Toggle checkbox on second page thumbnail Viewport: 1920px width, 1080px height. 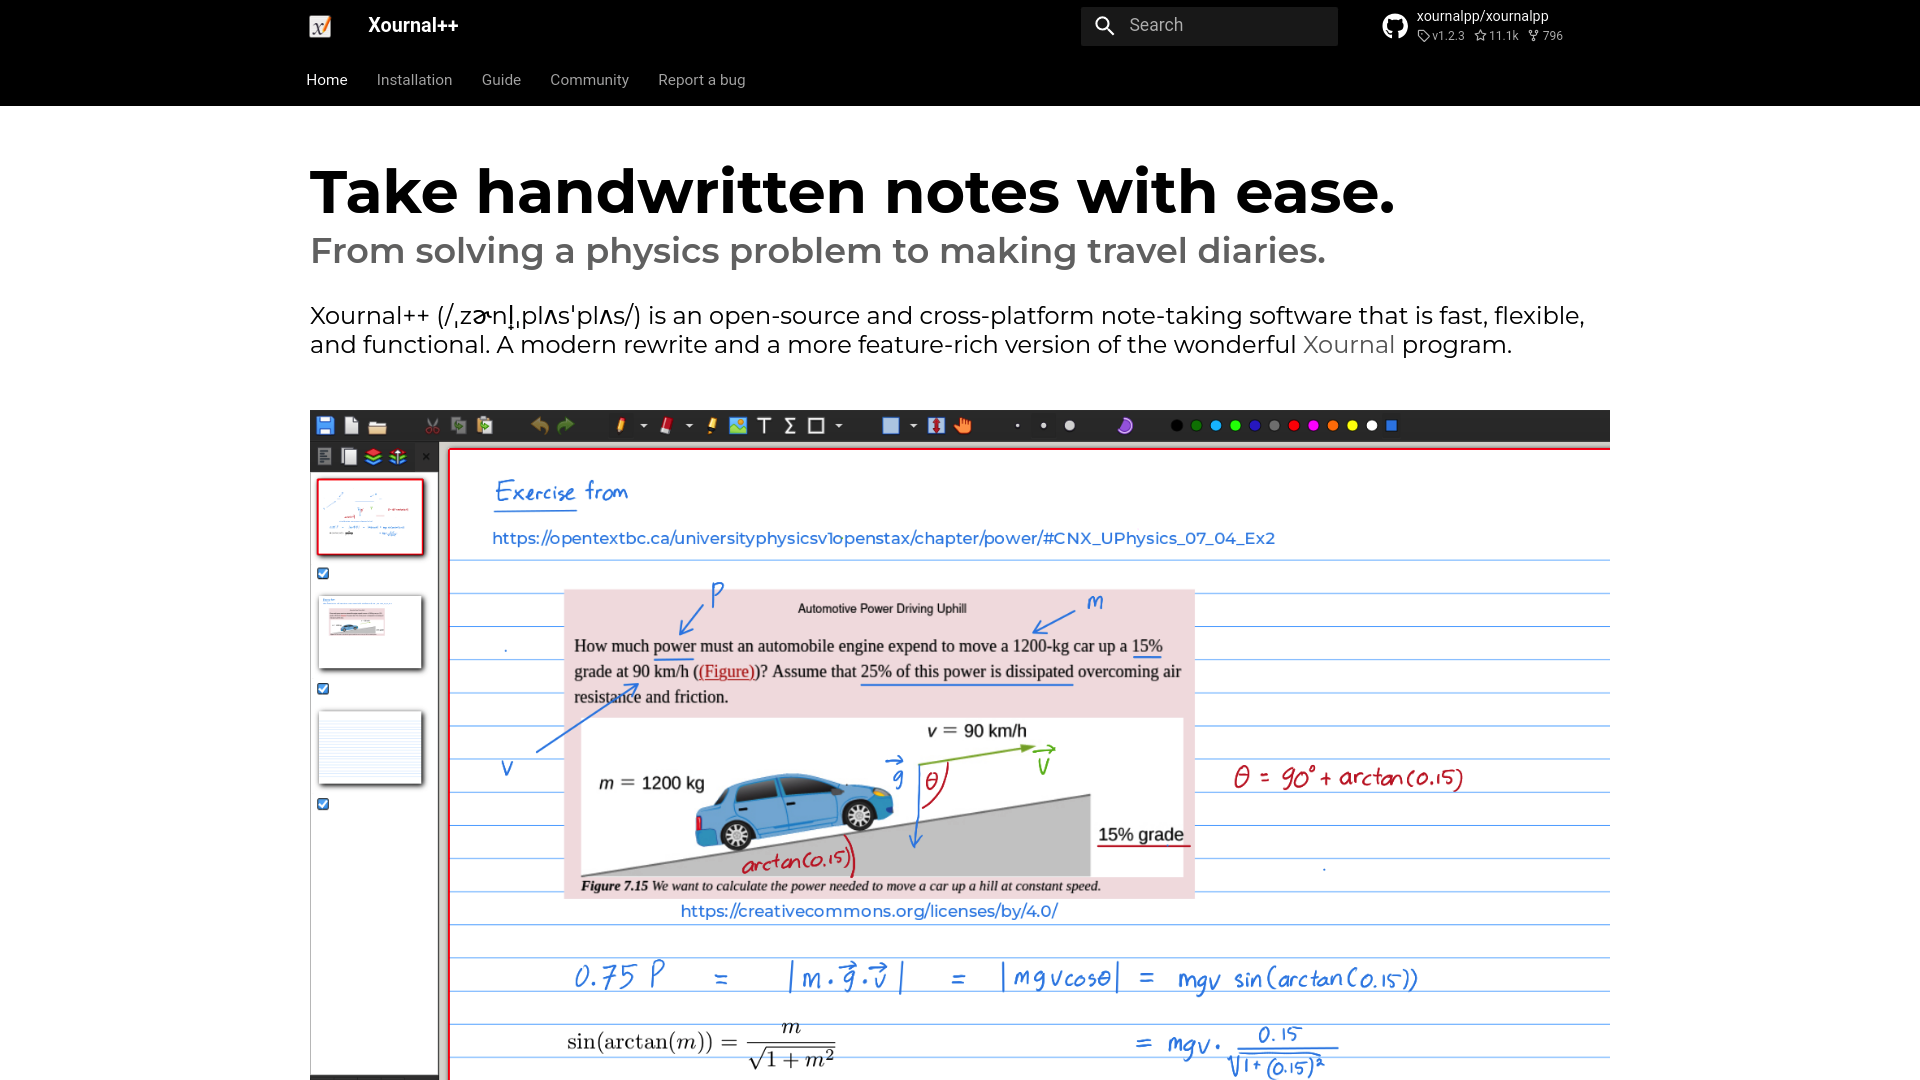tap(324, 688)
